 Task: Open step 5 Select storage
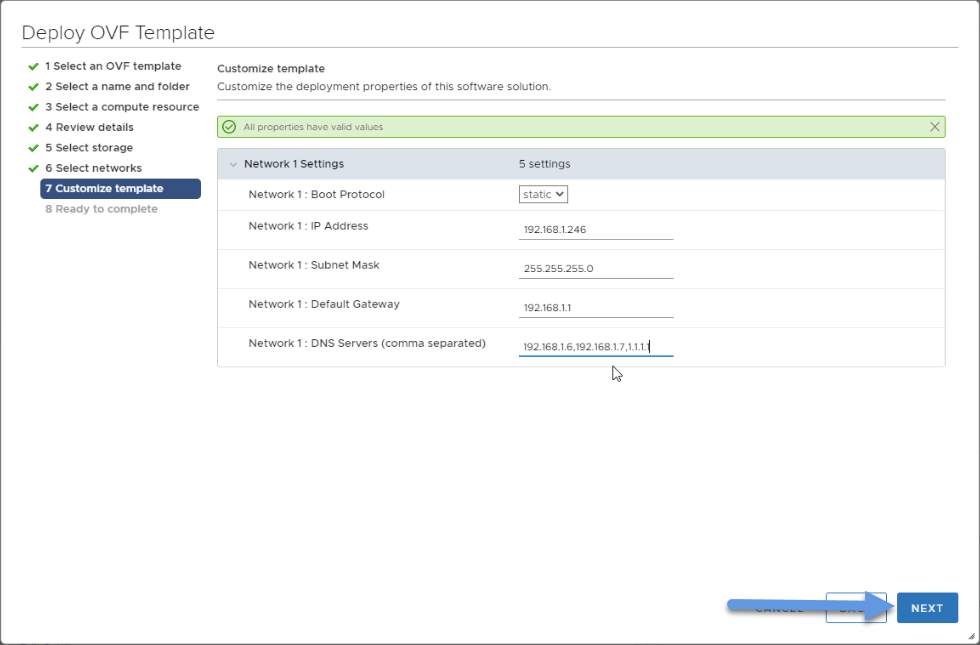[89, 148]
